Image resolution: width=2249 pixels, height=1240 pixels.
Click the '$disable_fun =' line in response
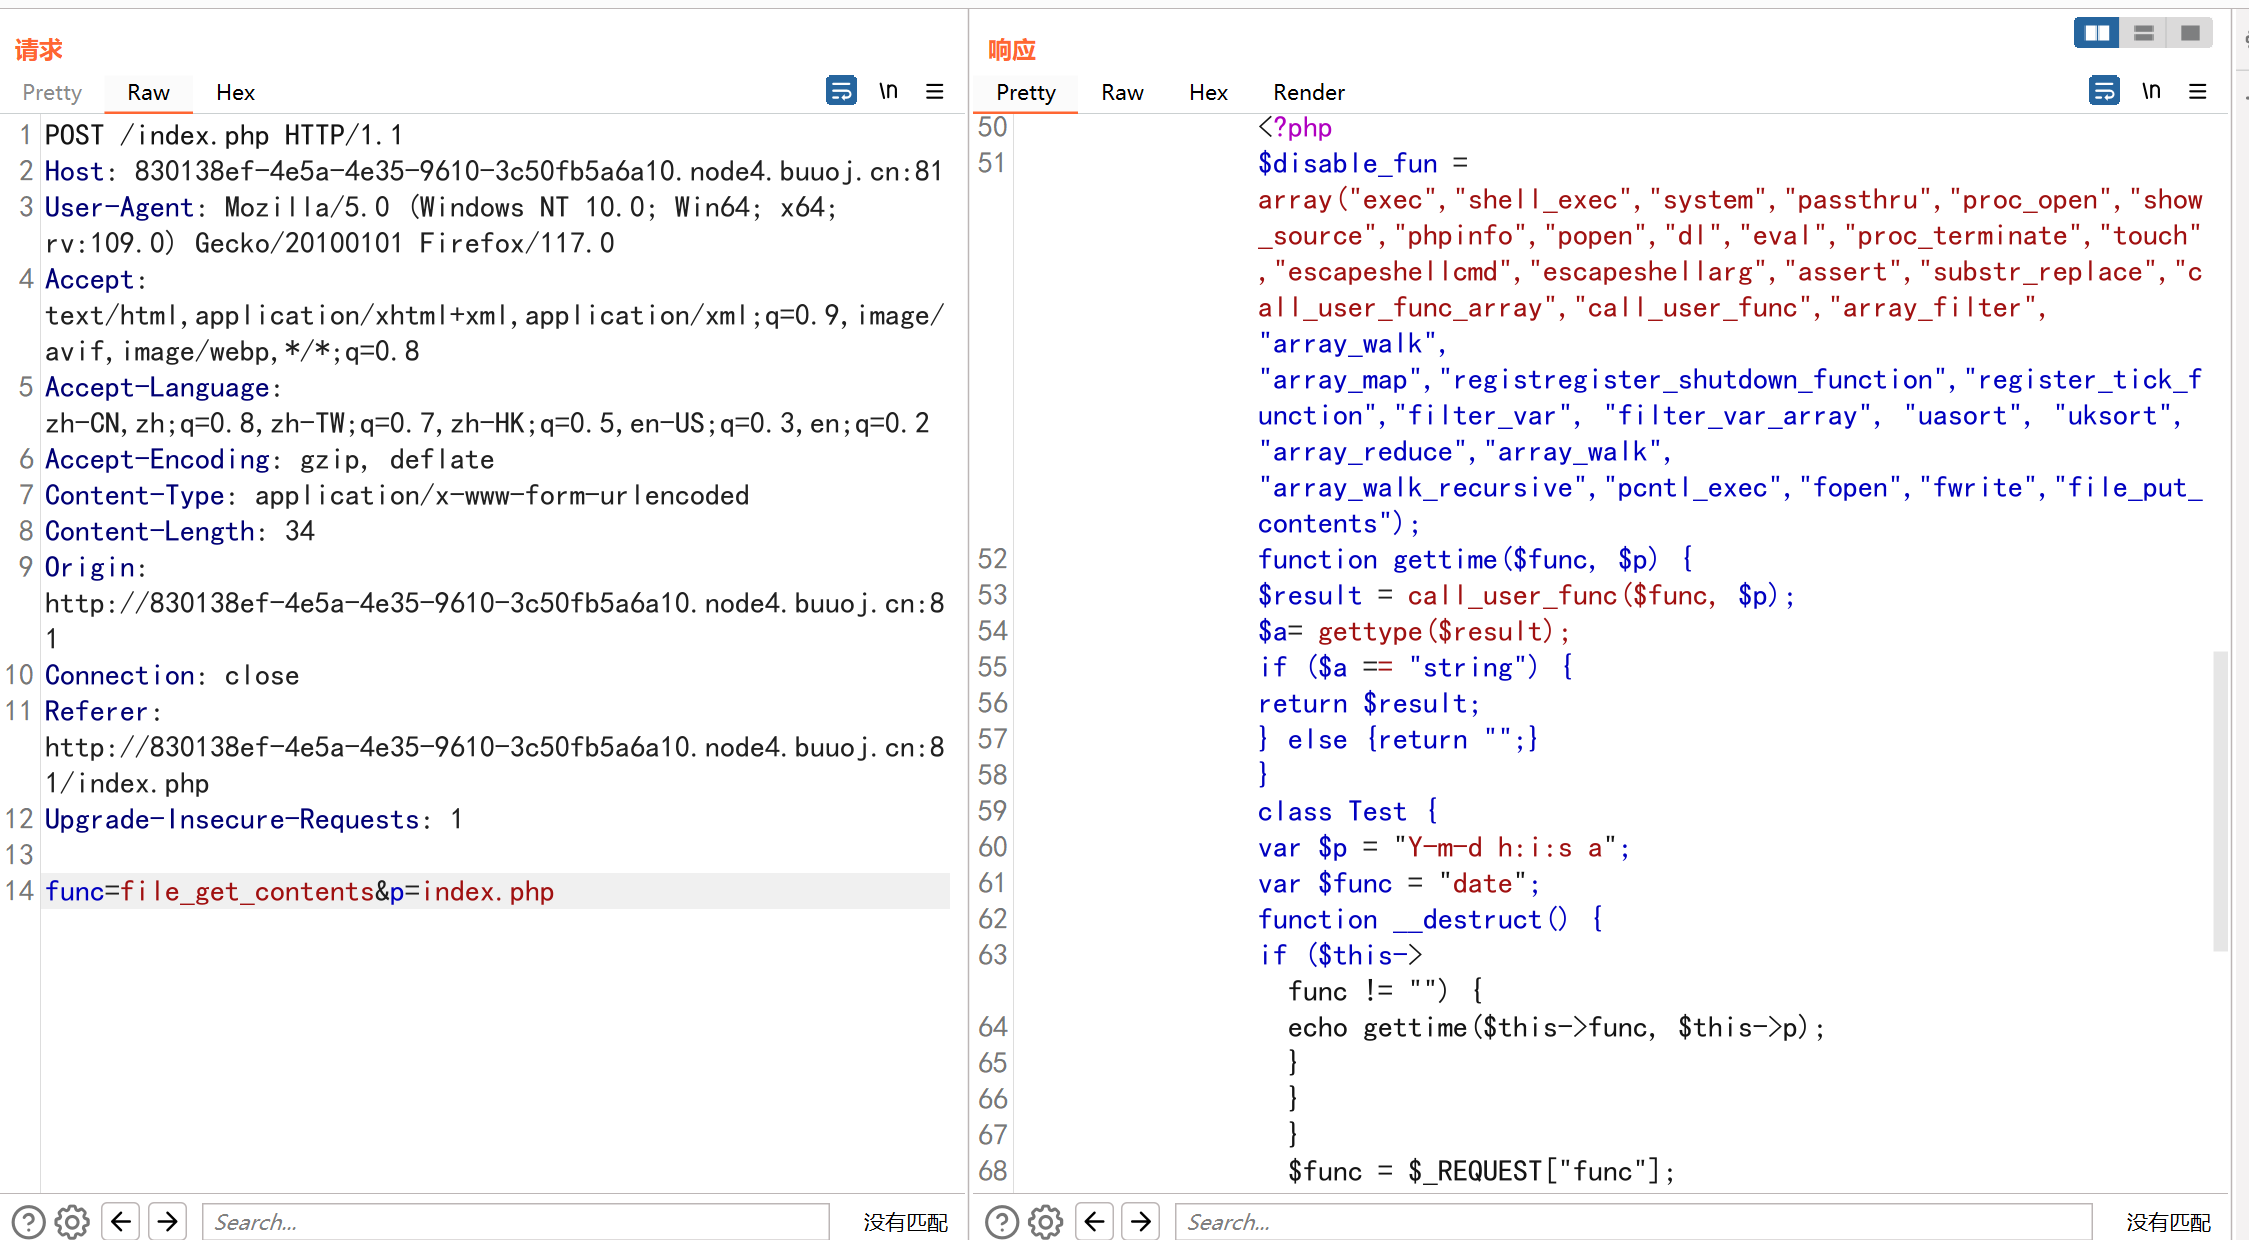[x=1363, y=163]
